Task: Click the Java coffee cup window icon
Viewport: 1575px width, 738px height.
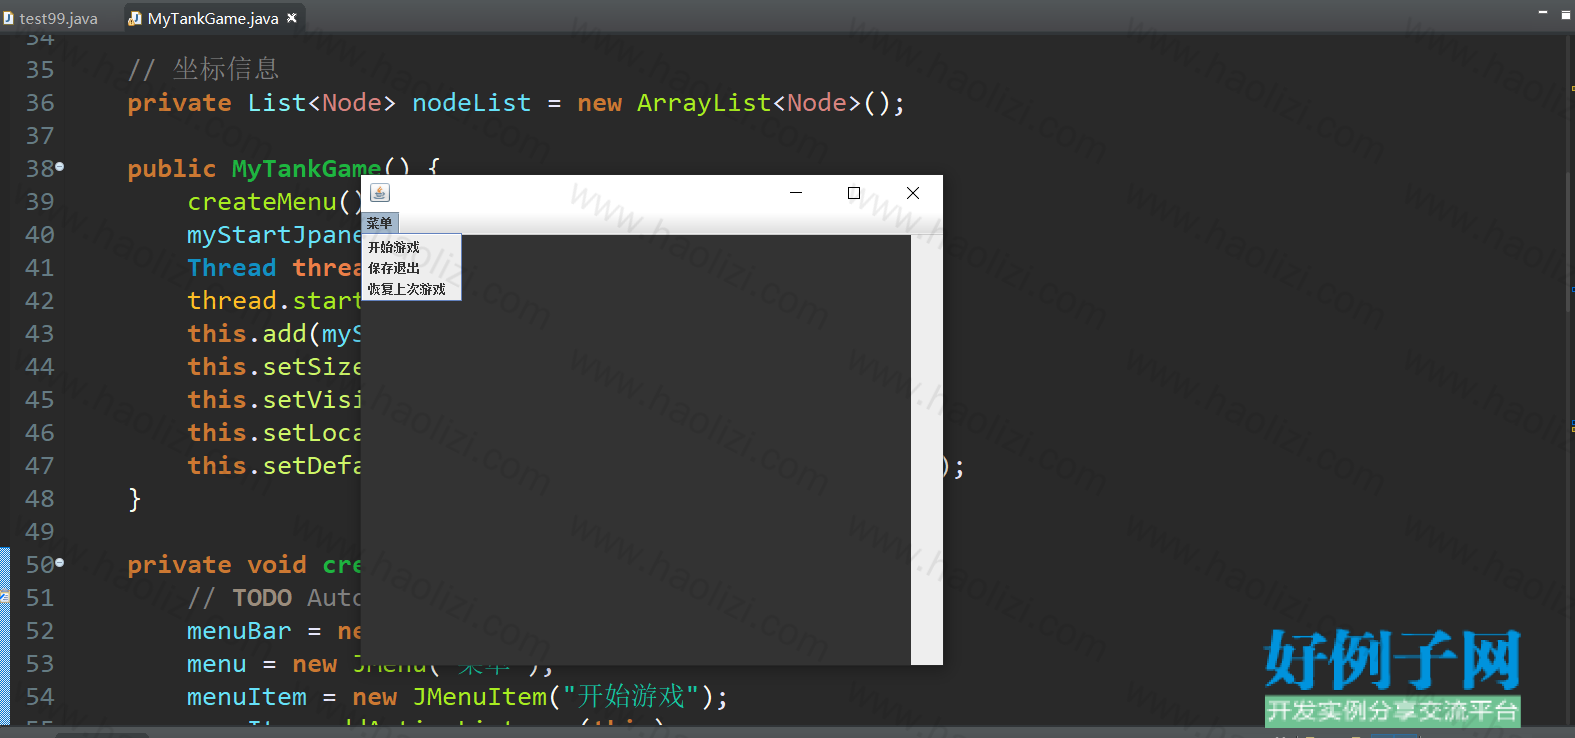Action: pyautogui.click(x=380, y=192)
